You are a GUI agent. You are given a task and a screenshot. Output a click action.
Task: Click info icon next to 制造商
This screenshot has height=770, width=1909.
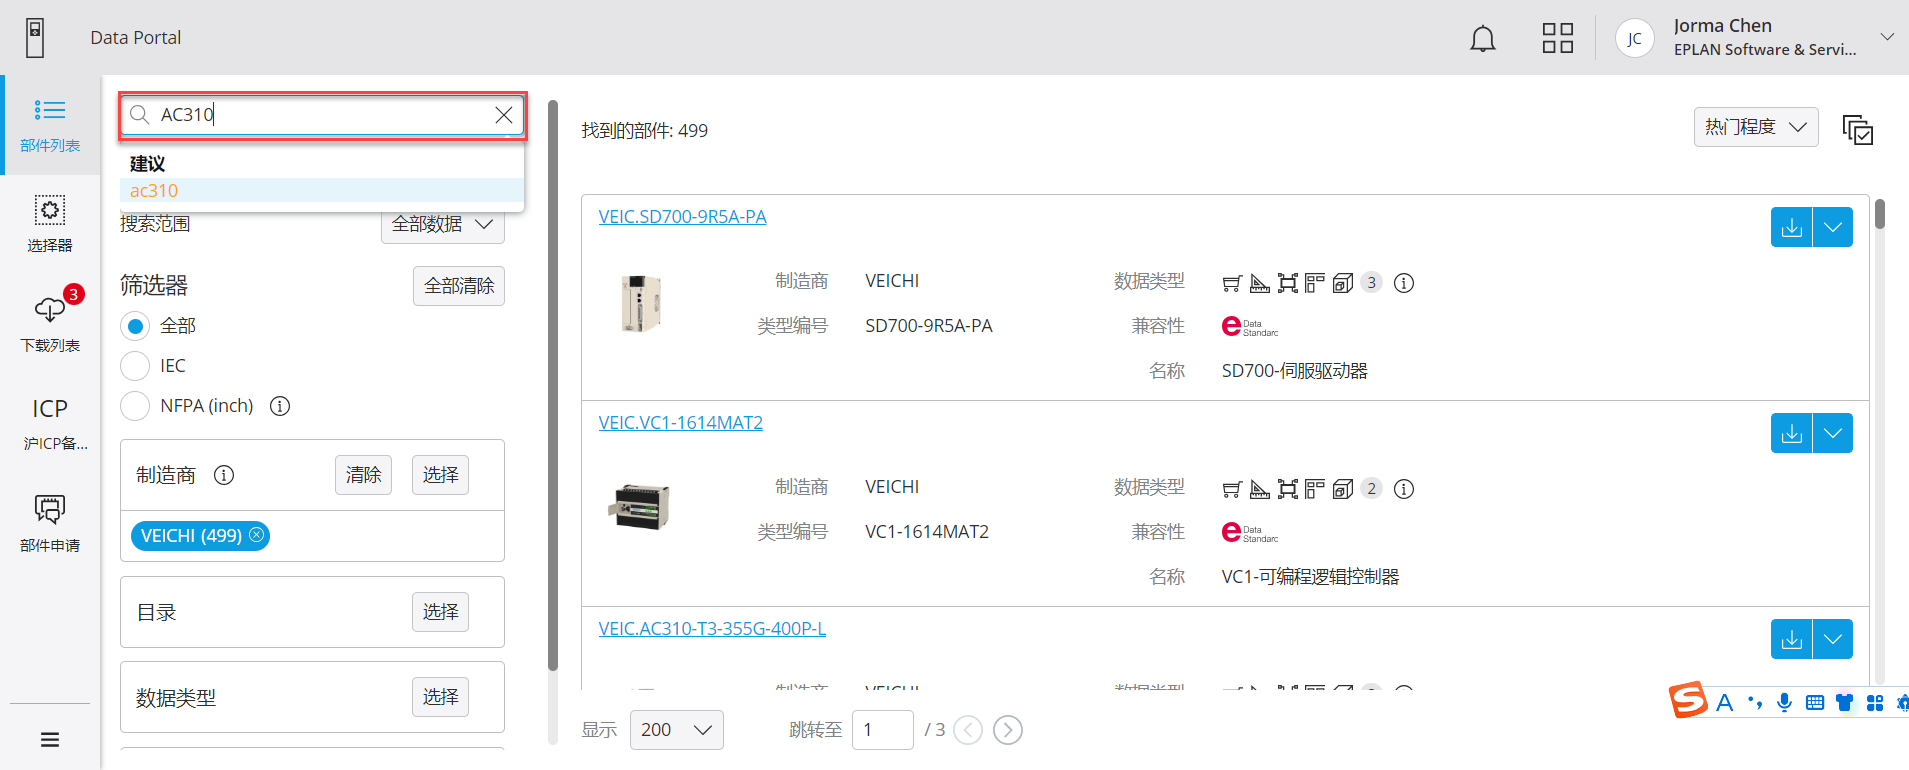click(224, 475)
